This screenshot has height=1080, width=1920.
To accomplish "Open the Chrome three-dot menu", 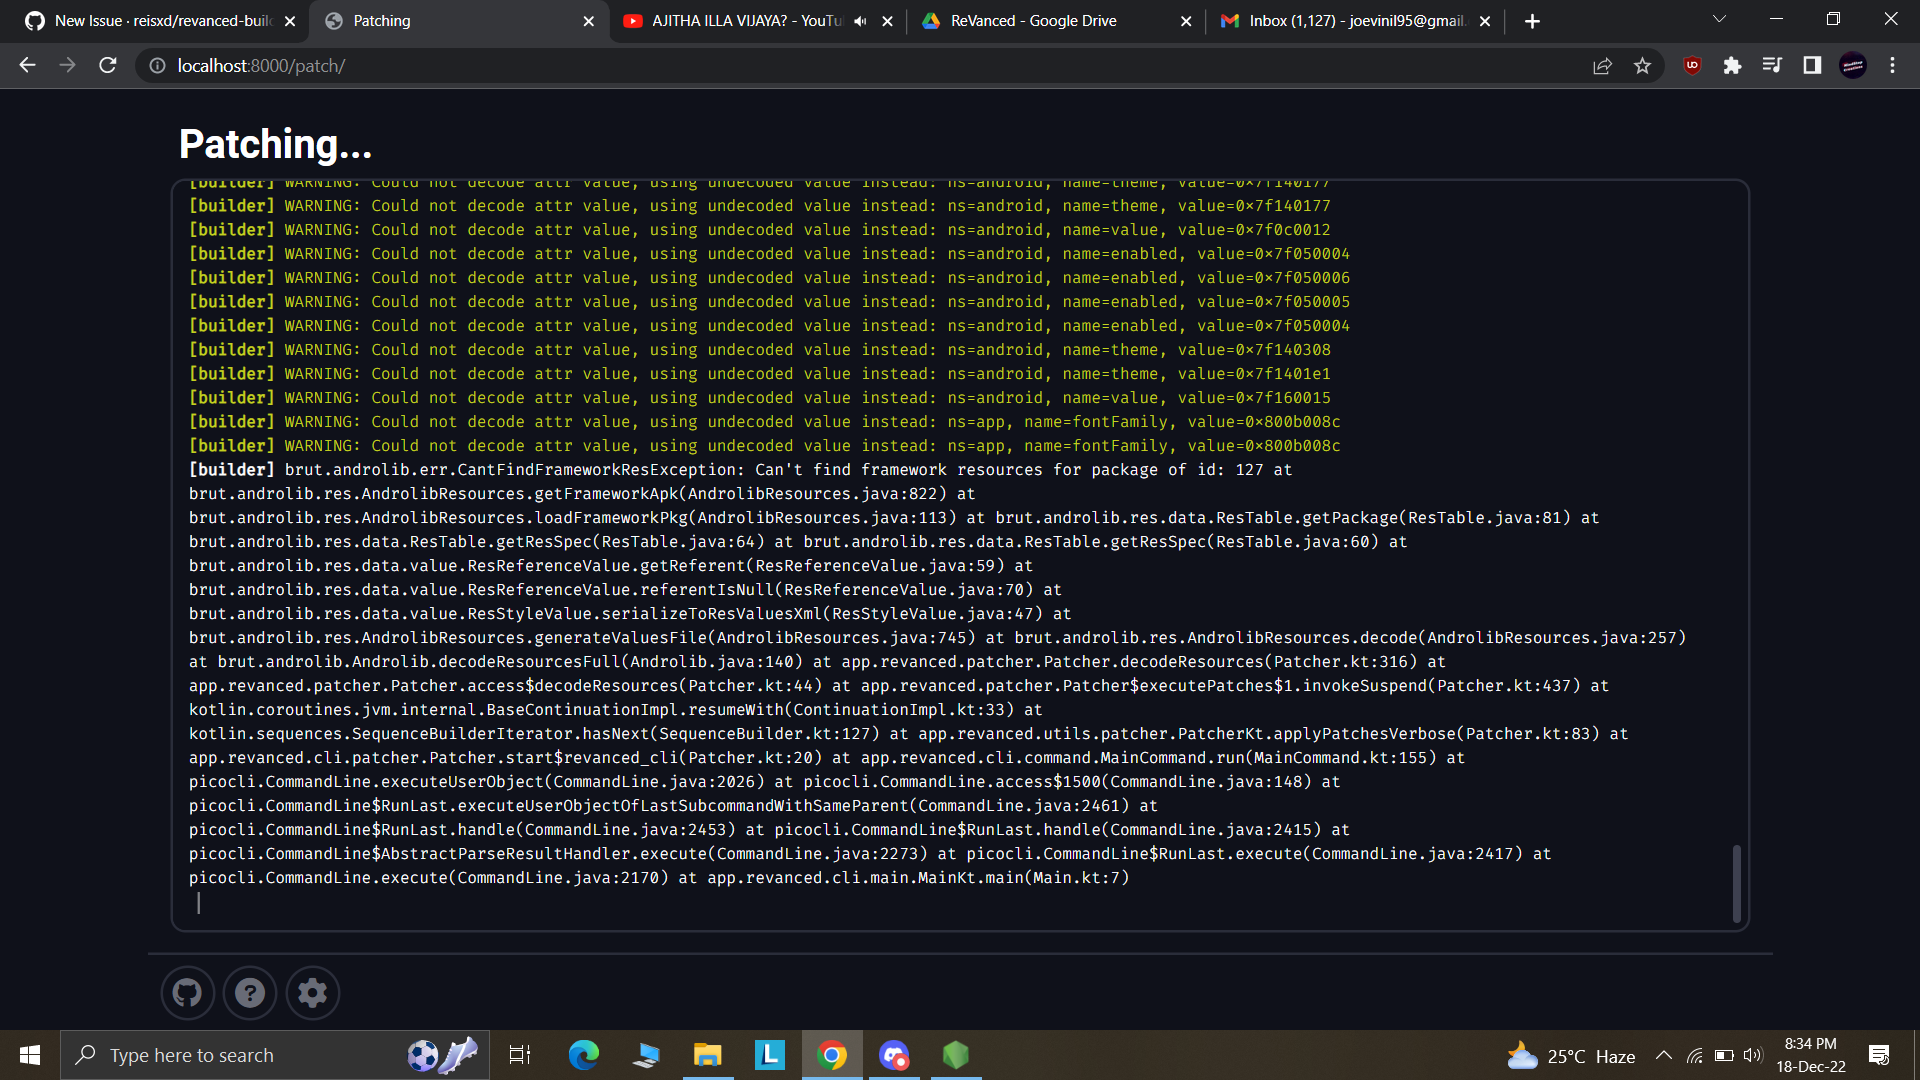I will (x=1893, y=65).
